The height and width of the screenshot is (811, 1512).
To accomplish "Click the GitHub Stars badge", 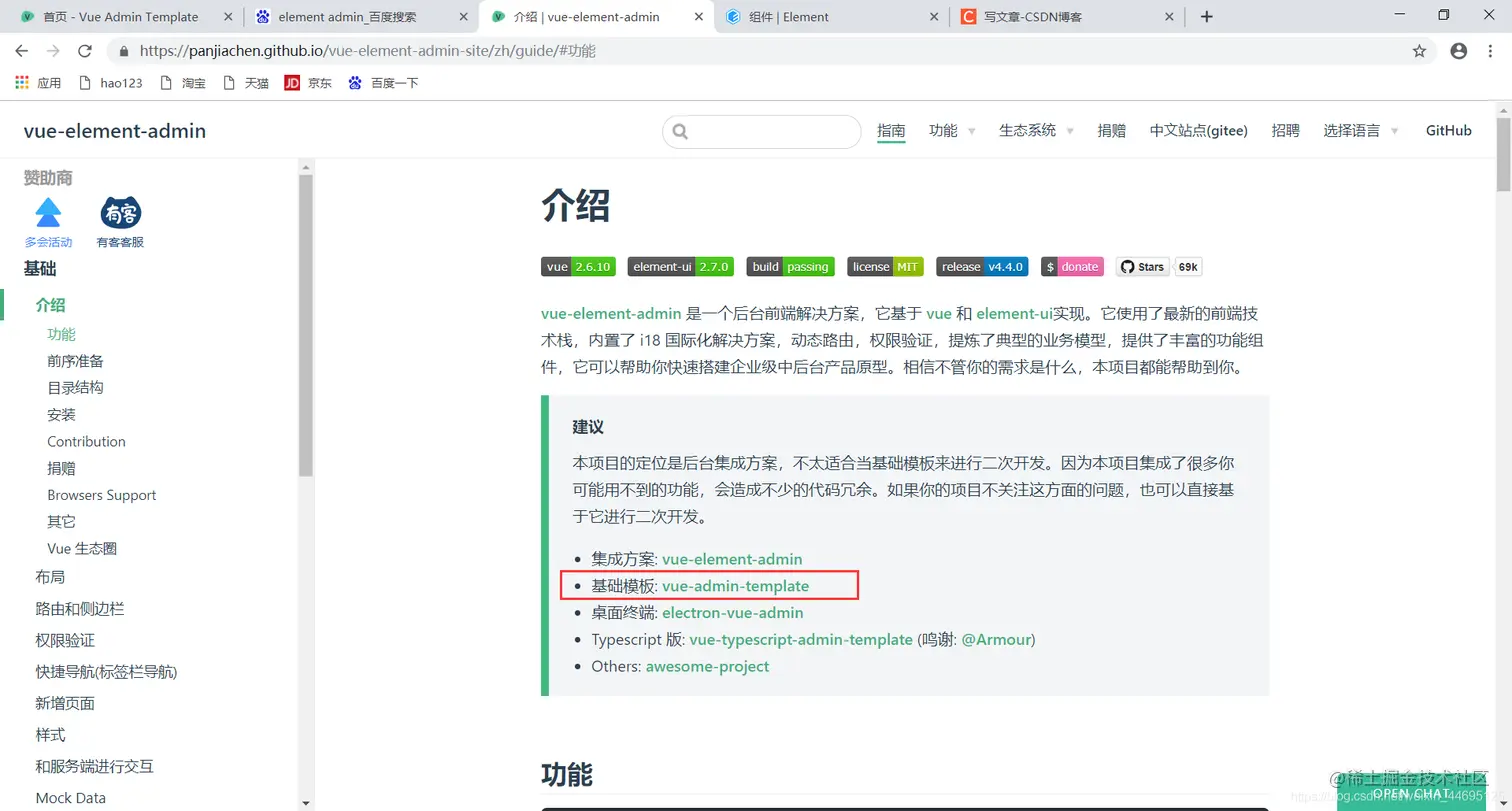I will (1143, 267).
